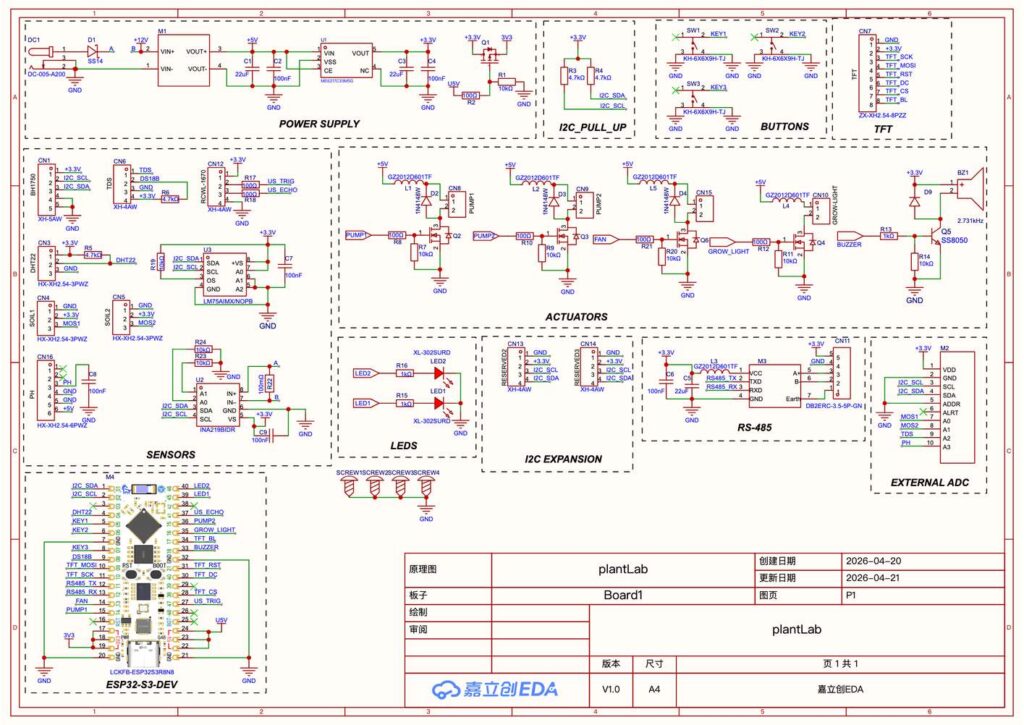The width and height of the screenshot is (1024, 725).
Task: Click the SW3 push-button symbol
Action: point(694,101)
